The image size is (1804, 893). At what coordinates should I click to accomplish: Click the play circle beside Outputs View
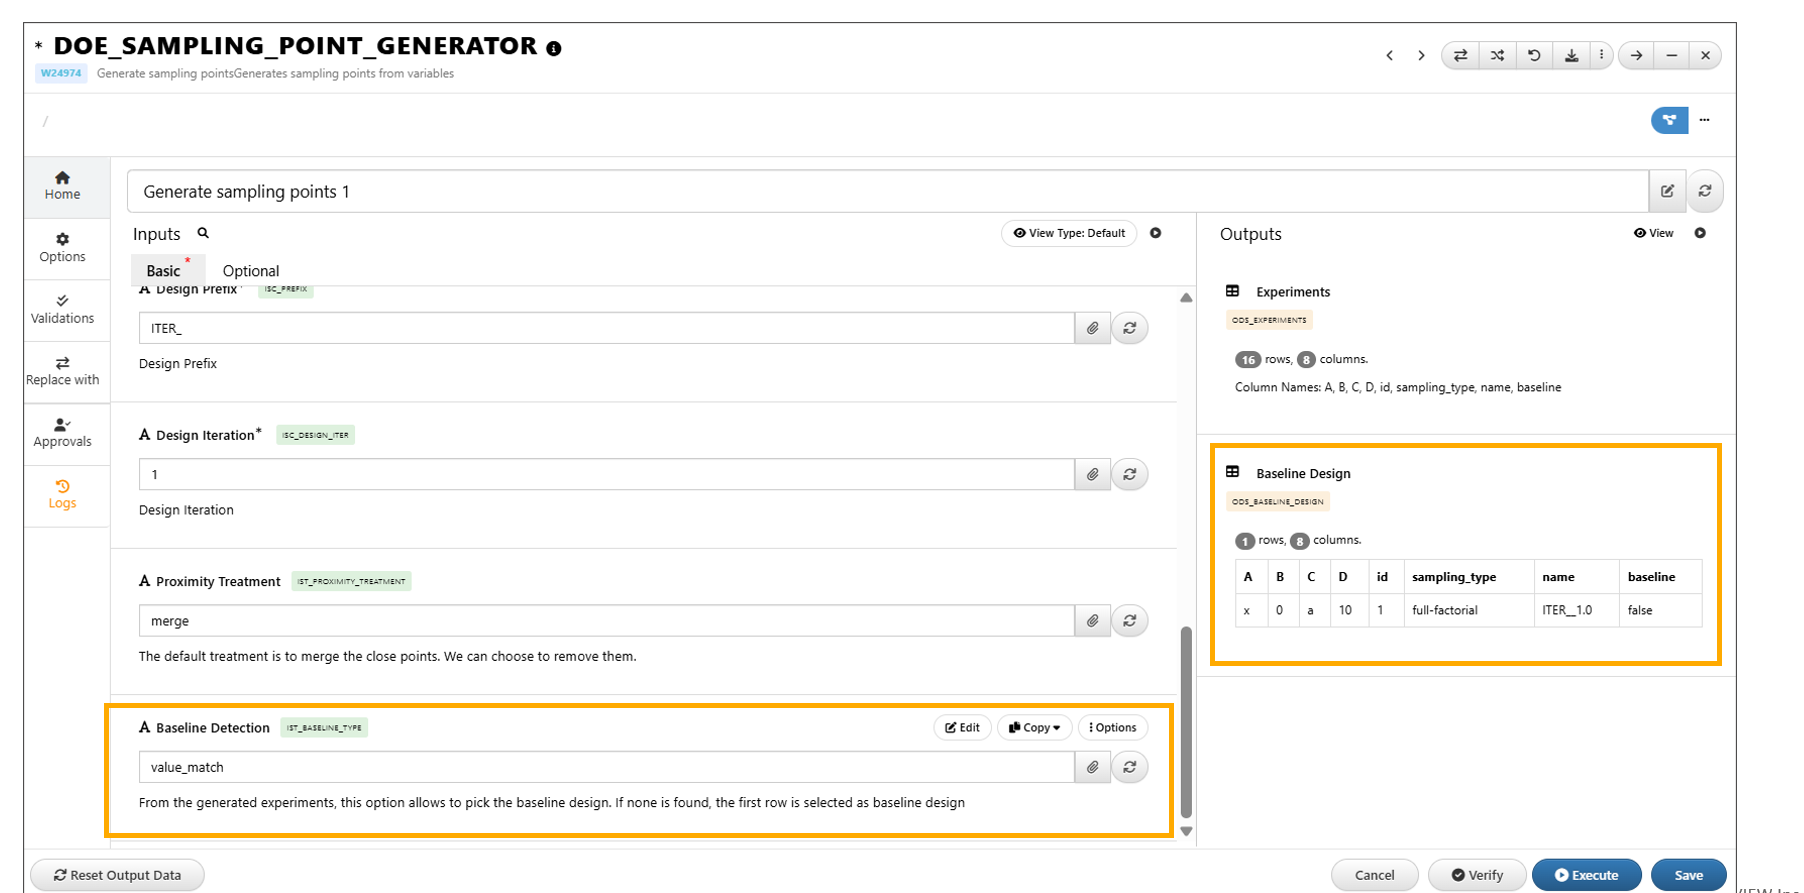(1700, 233)
